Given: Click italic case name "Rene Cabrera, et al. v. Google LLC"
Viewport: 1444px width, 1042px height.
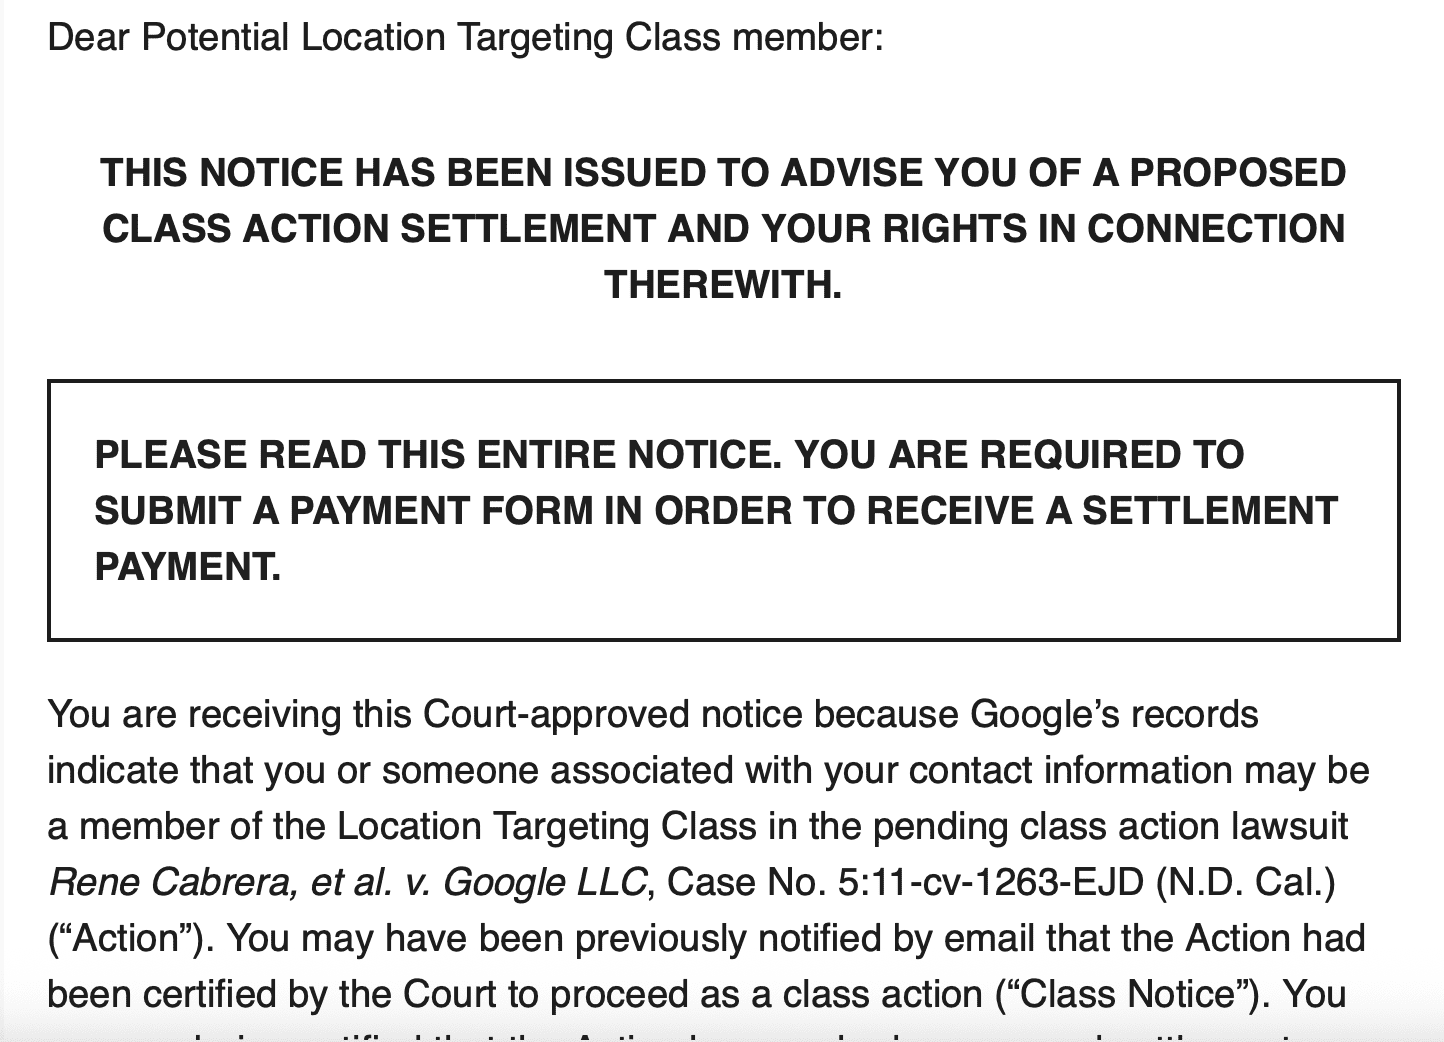Looking at the screenshot, I should point(347,883).
